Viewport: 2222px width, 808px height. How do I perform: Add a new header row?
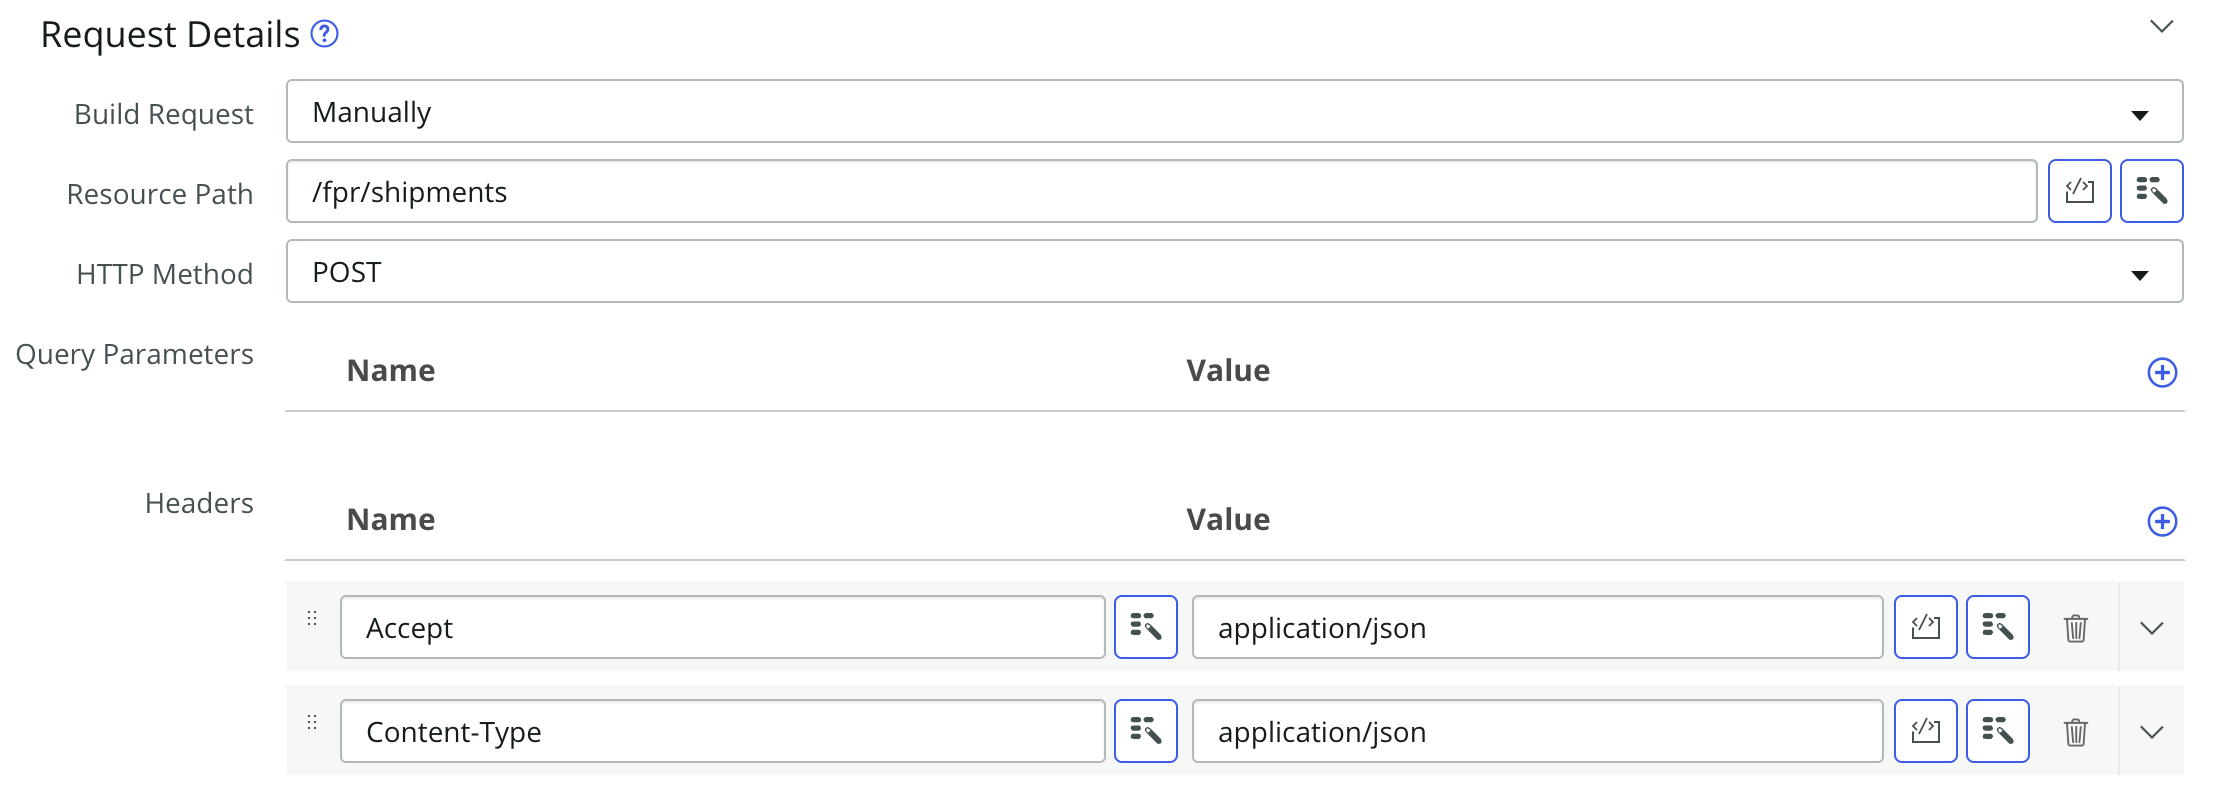2162,521
